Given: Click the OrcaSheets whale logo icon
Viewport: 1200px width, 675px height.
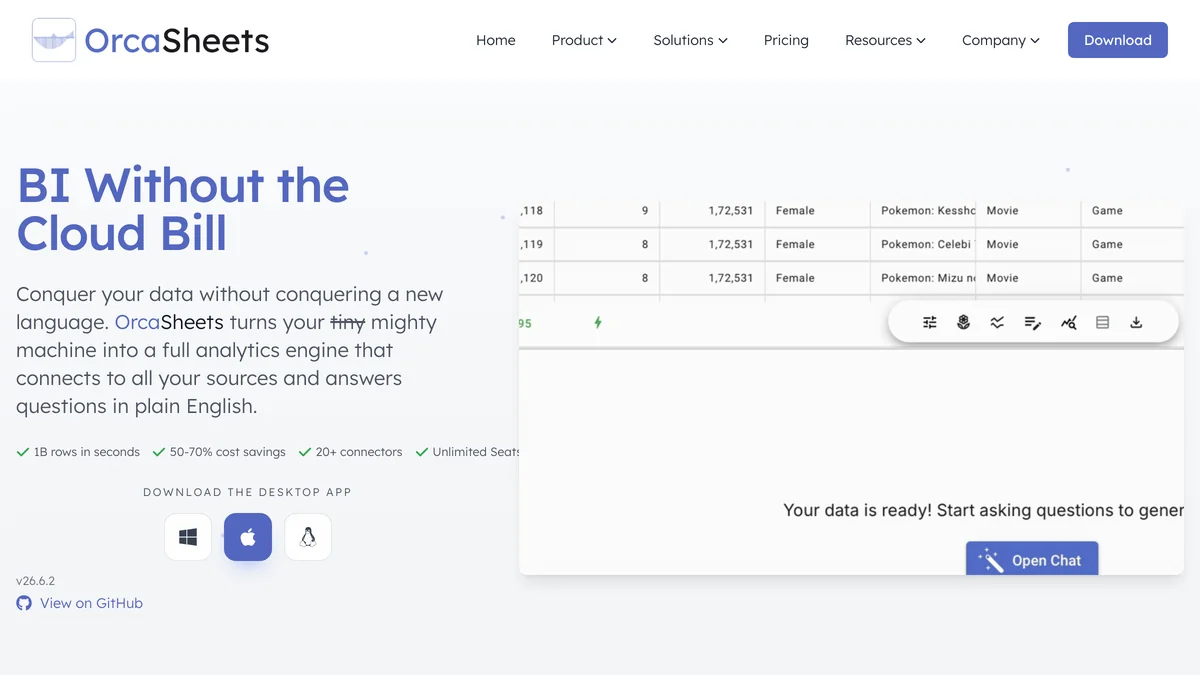Looking at the screenshot, I should coord(54,40).
